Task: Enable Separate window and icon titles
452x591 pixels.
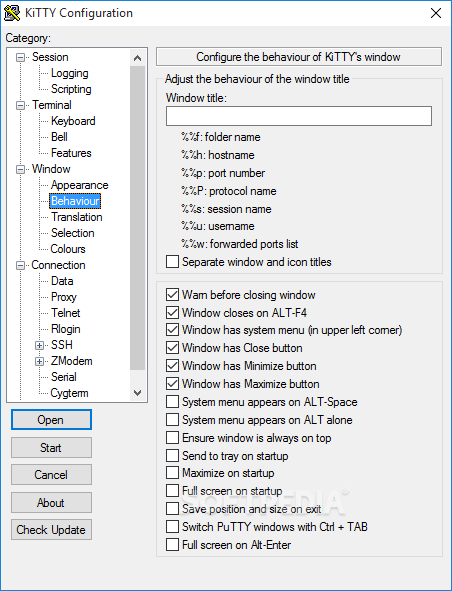Action: point(249,262)
